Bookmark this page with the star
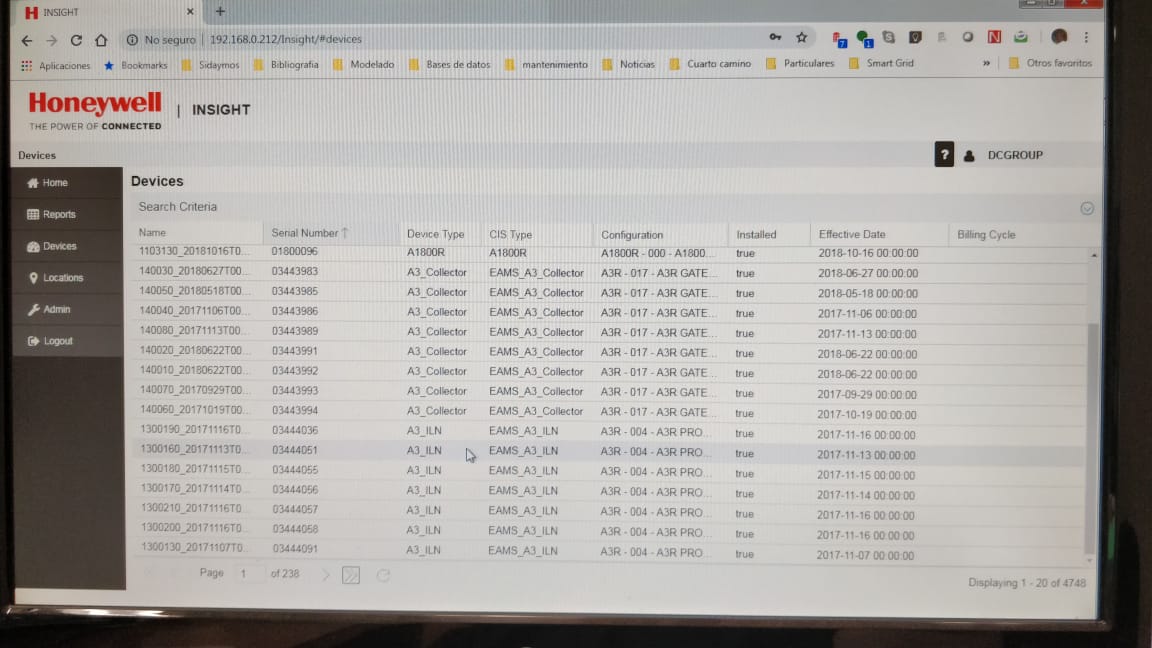The height and width of the screenshot is (648, 1152). click(802, 37)
